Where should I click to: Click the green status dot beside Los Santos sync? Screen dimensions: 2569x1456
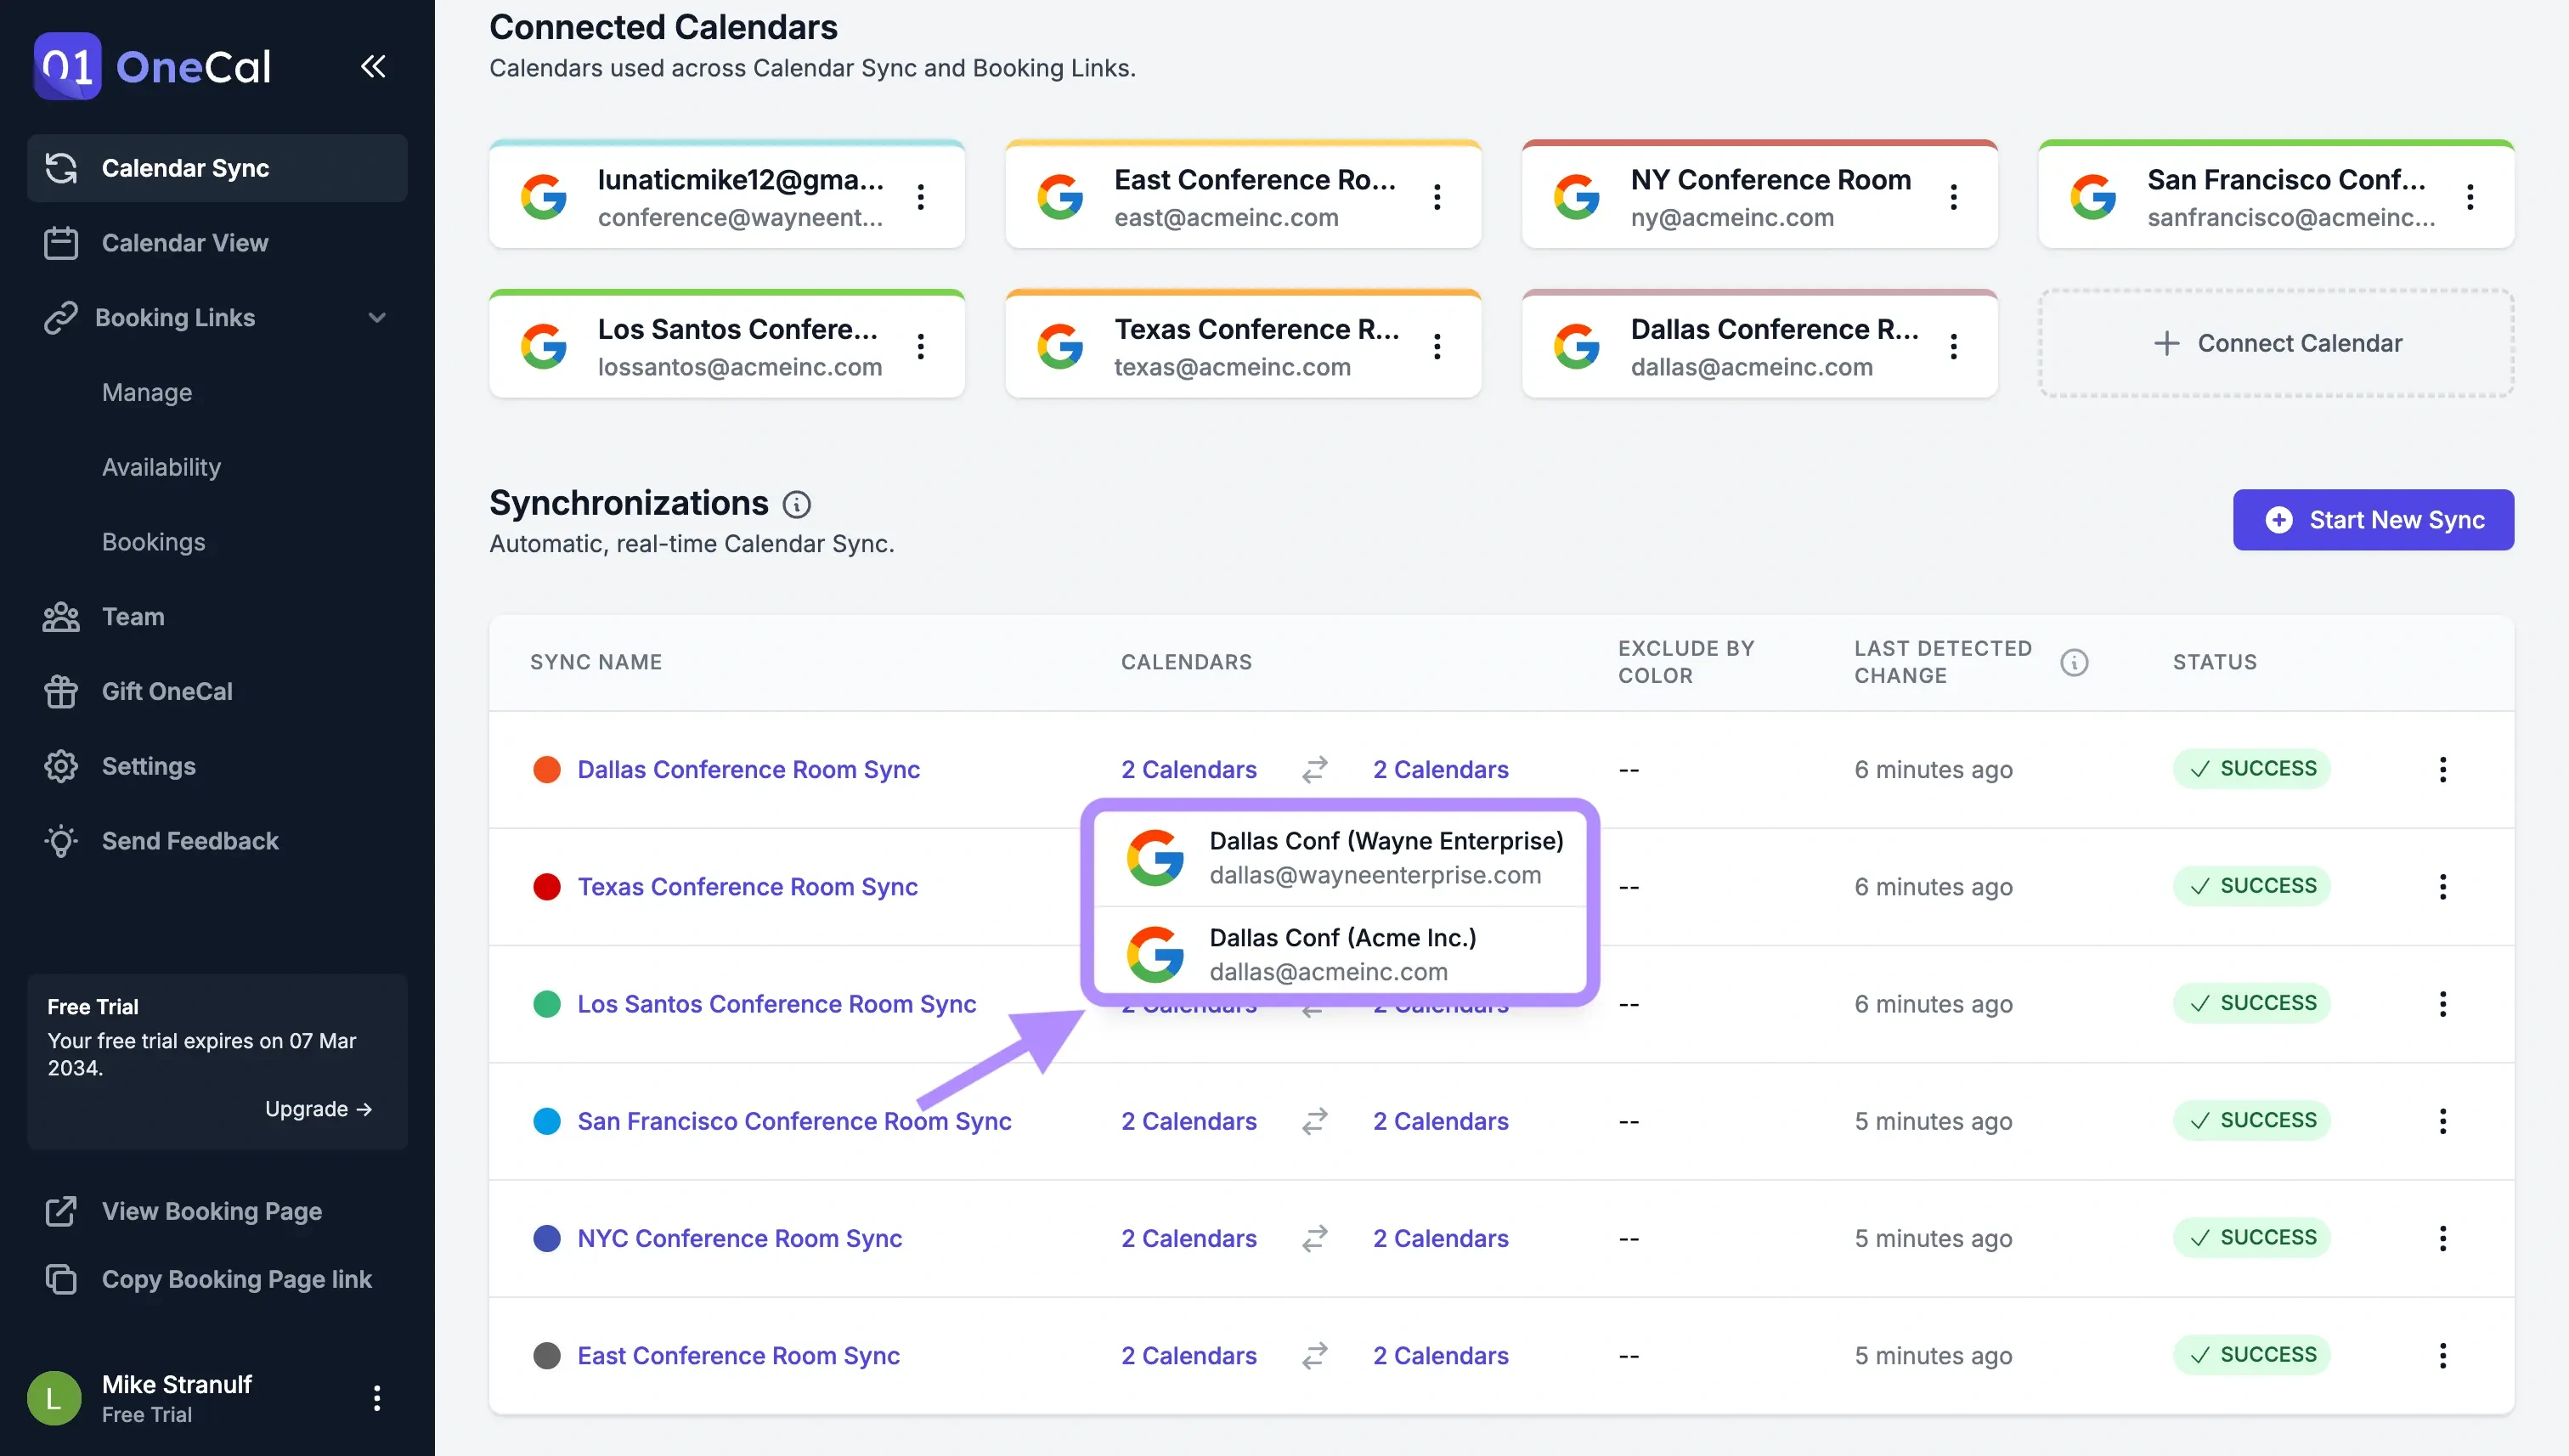(547, 1004)
